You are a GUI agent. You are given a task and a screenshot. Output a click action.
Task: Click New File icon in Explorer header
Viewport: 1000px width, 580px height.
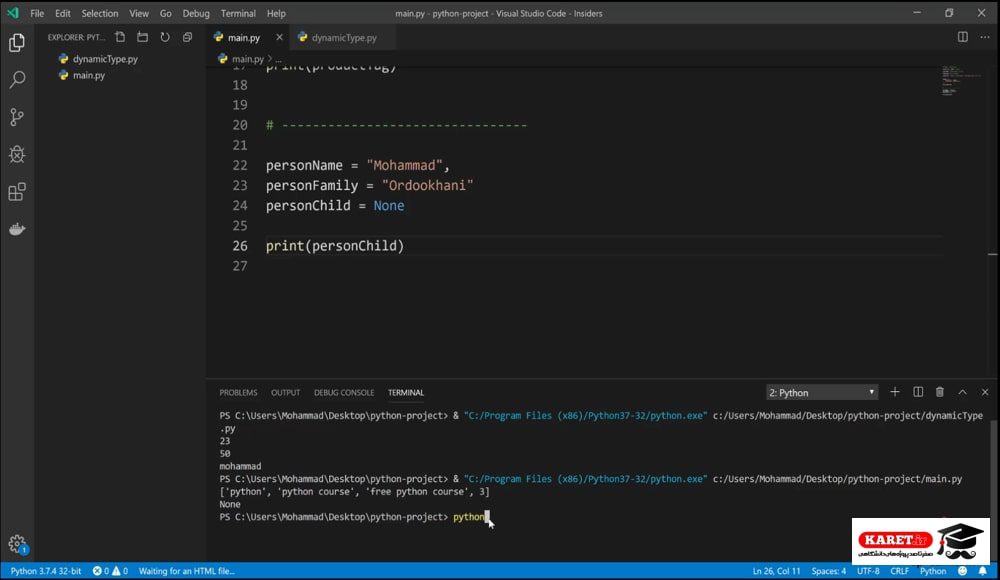[x=120, y=37]
